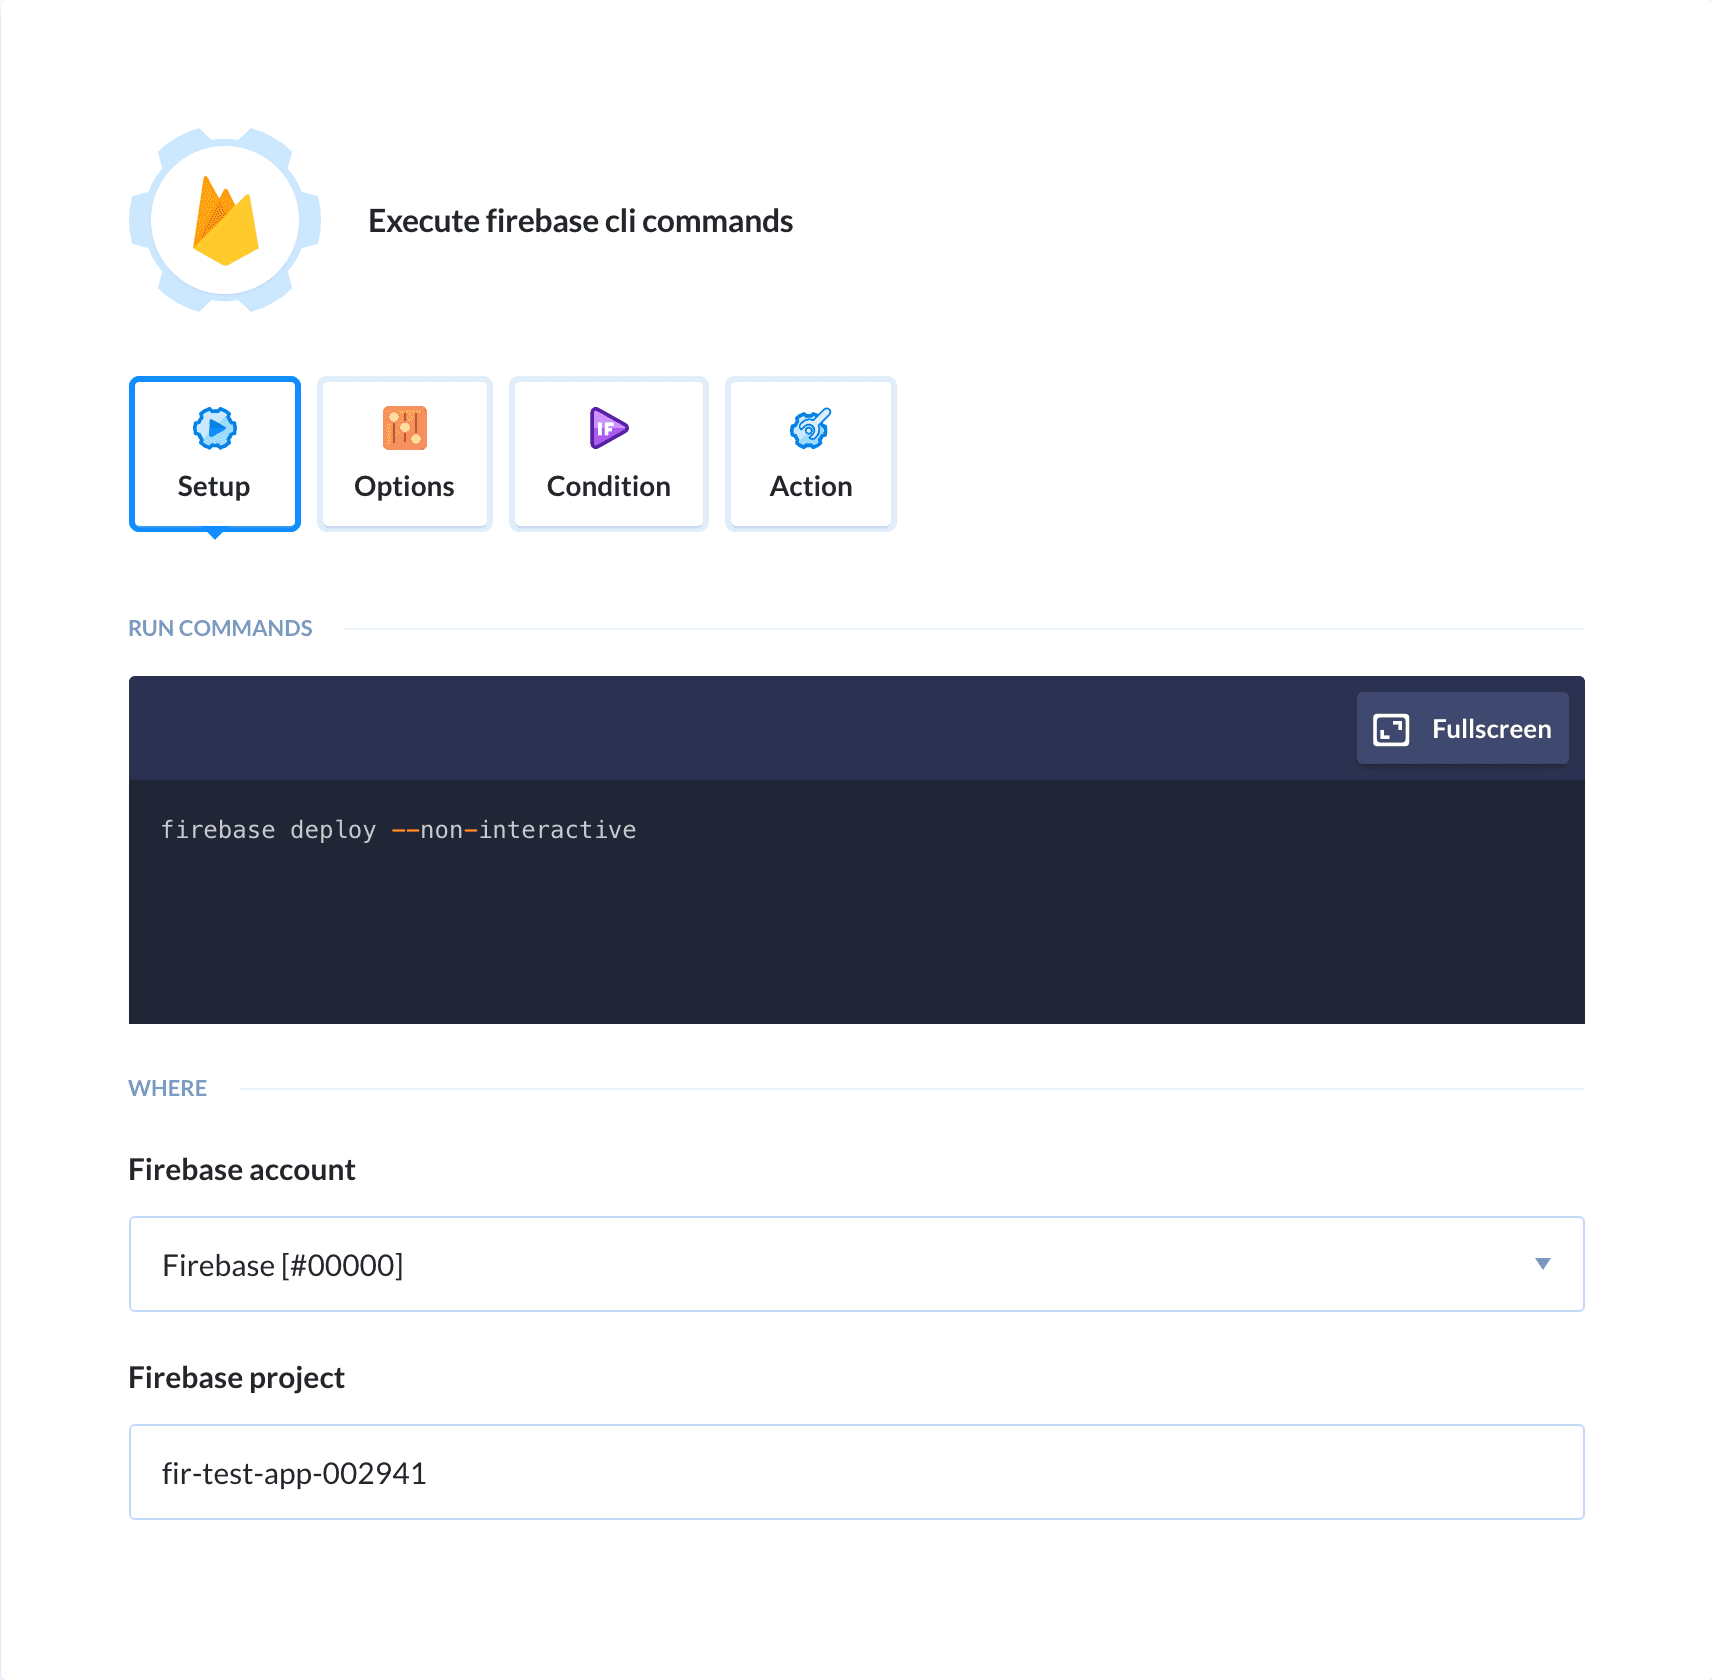Click the orange Options sliders icon
The image size is (1712, 1680).
point(404,429)
